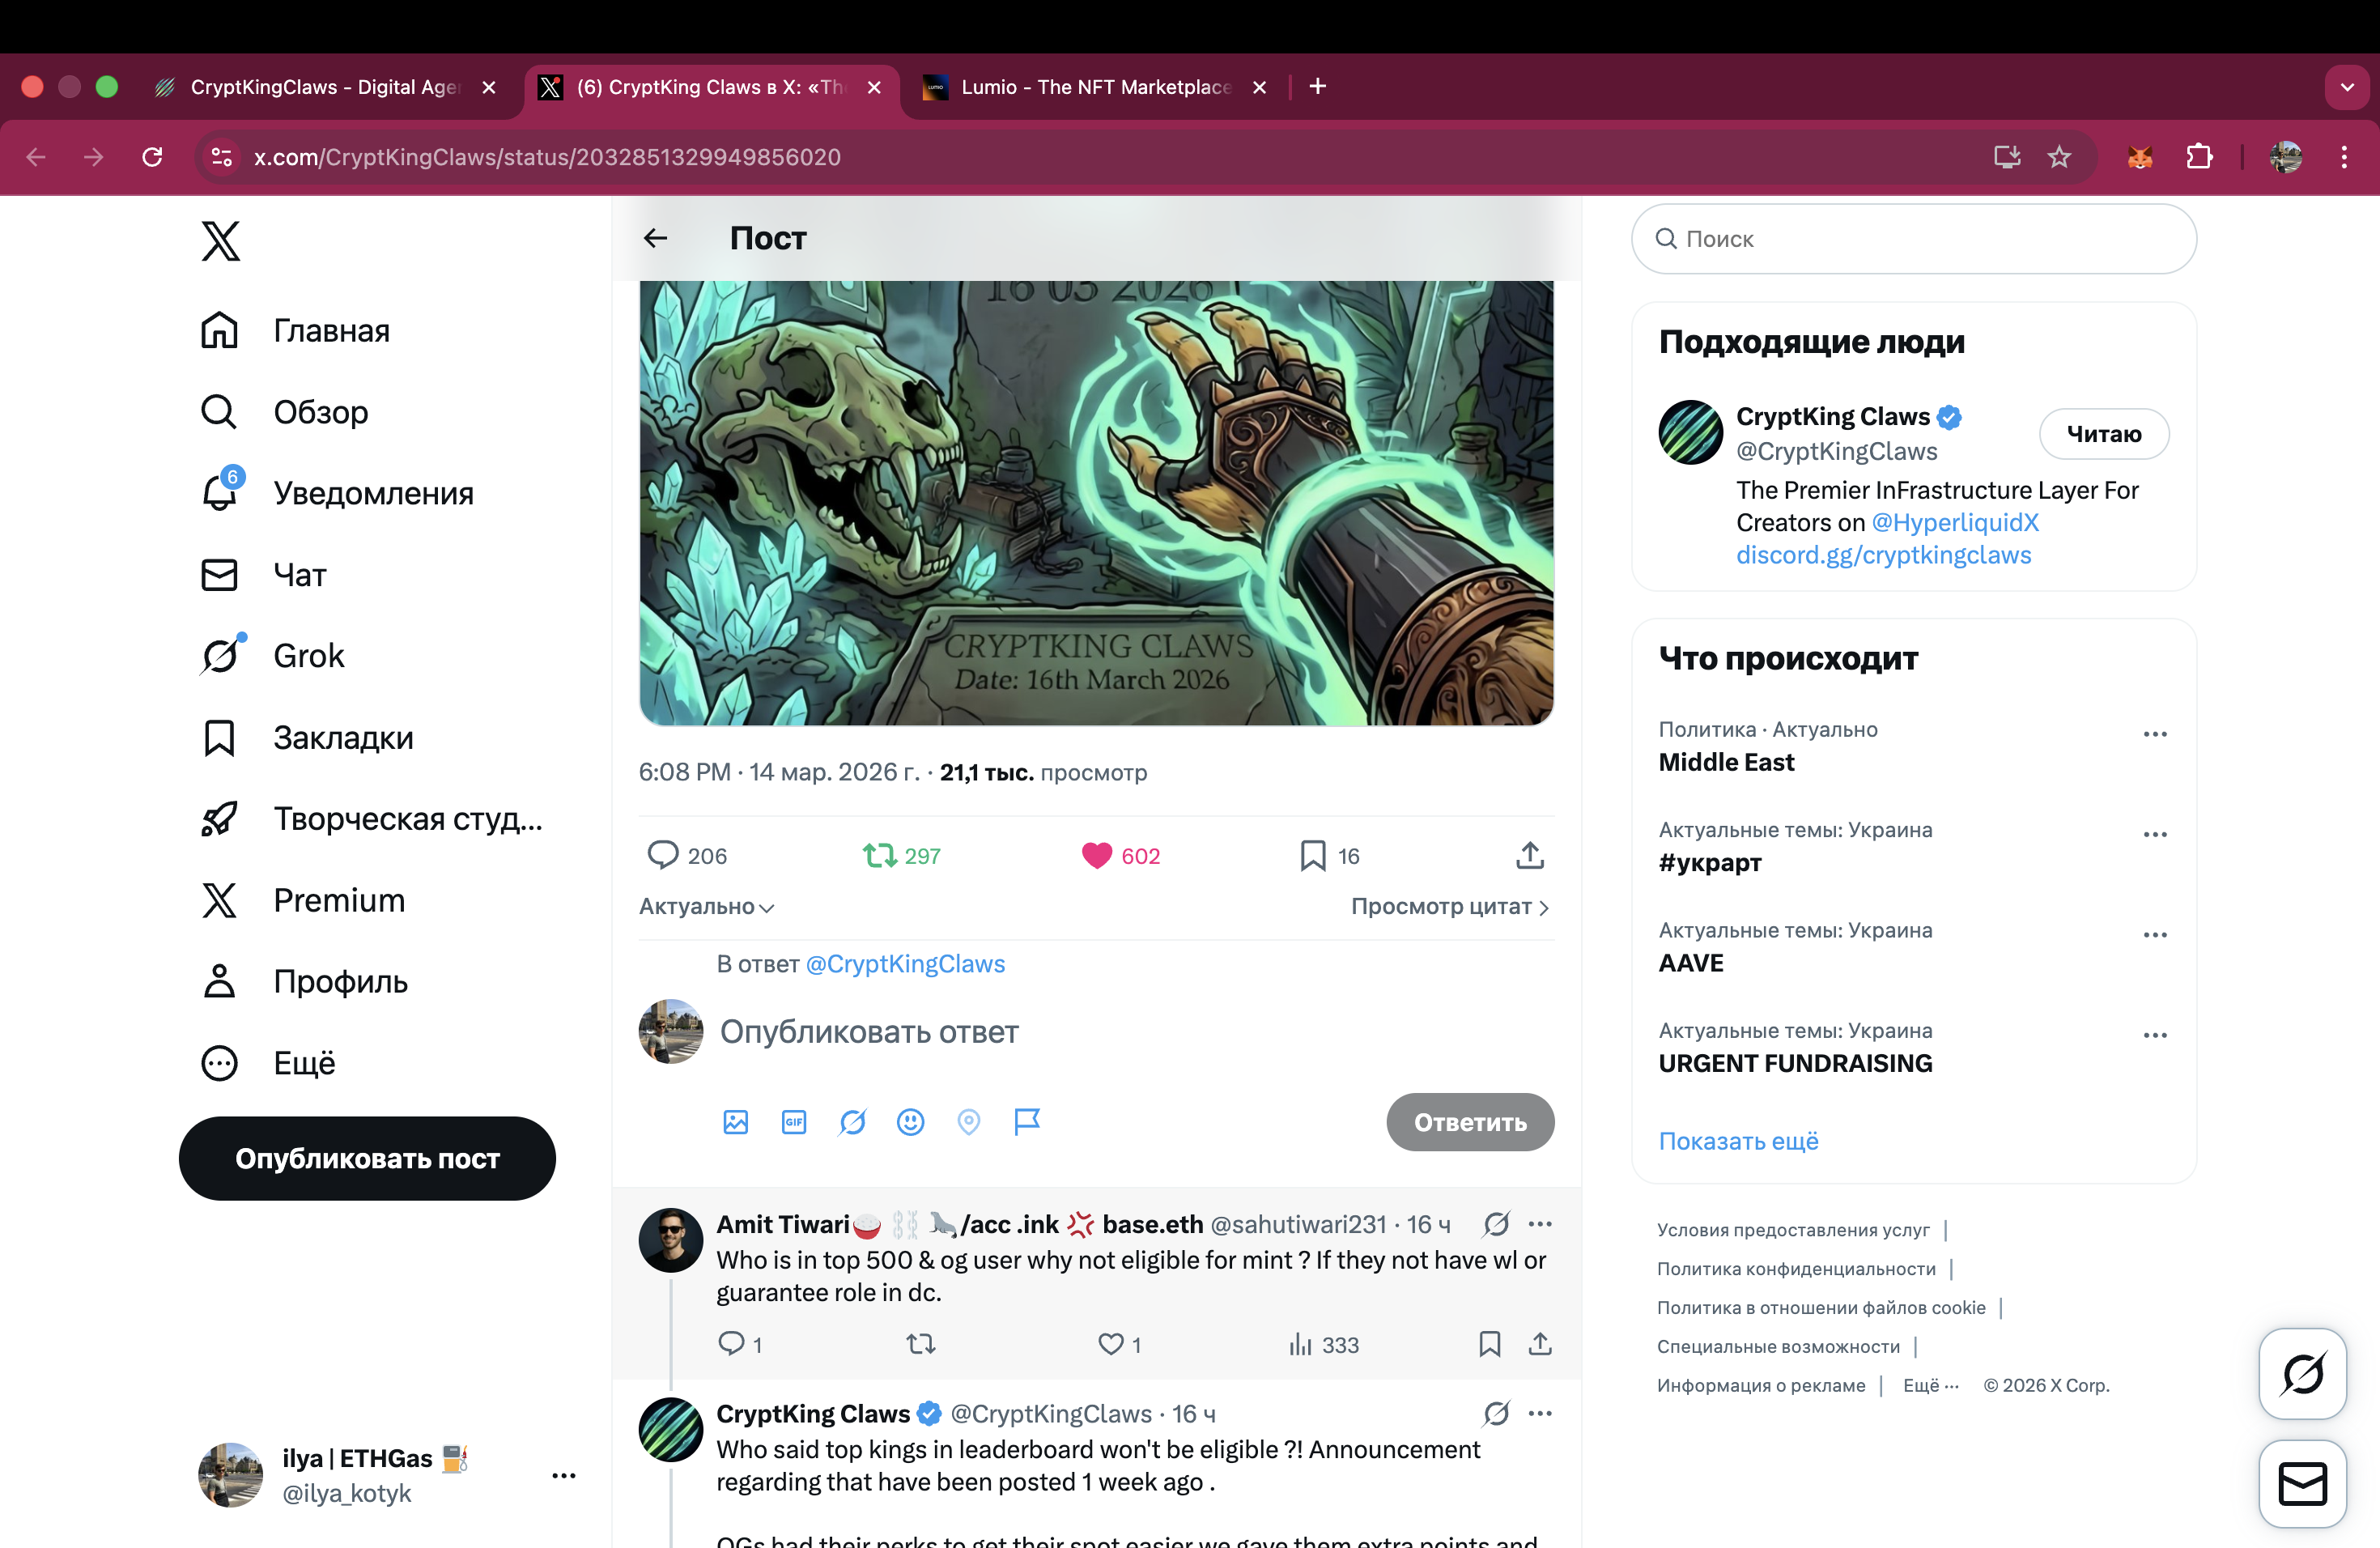Viewport: 2380px width, 1548px height.
Task: Open account menu dots for ilya | ETHGas
Action: [x=564, y=1475]
